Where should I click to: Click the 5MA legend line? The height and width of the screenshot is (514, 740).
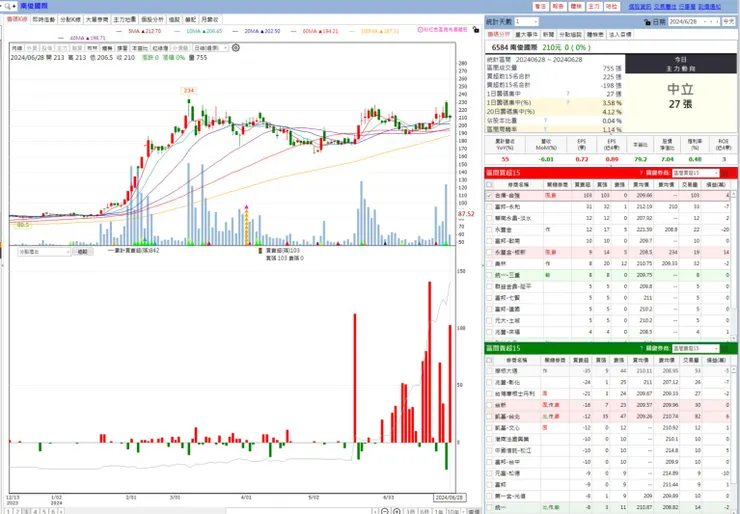click(x=140, y=31)
